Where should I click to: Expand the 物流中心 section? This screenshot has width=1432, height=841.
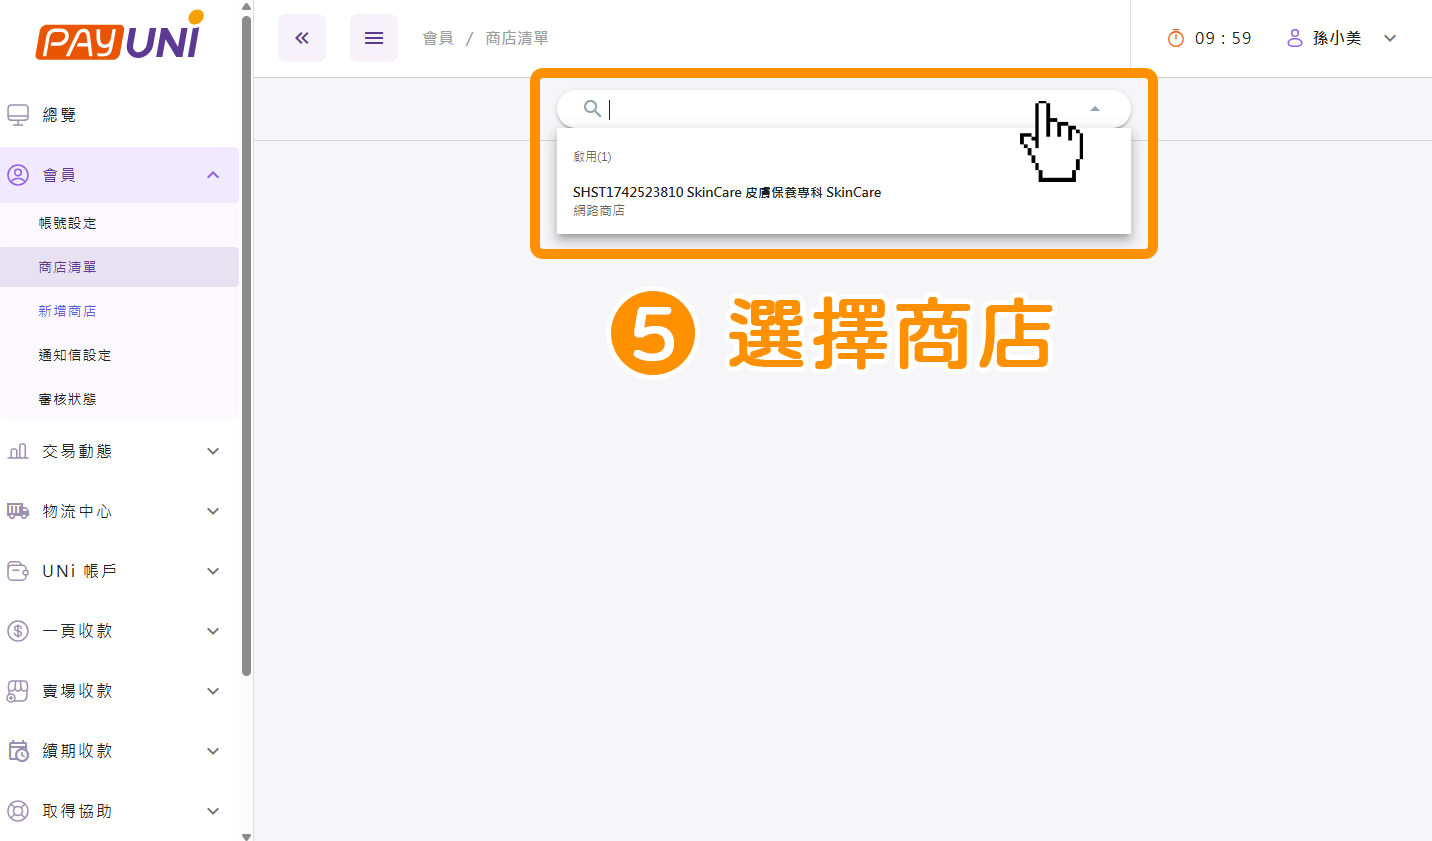213,511
